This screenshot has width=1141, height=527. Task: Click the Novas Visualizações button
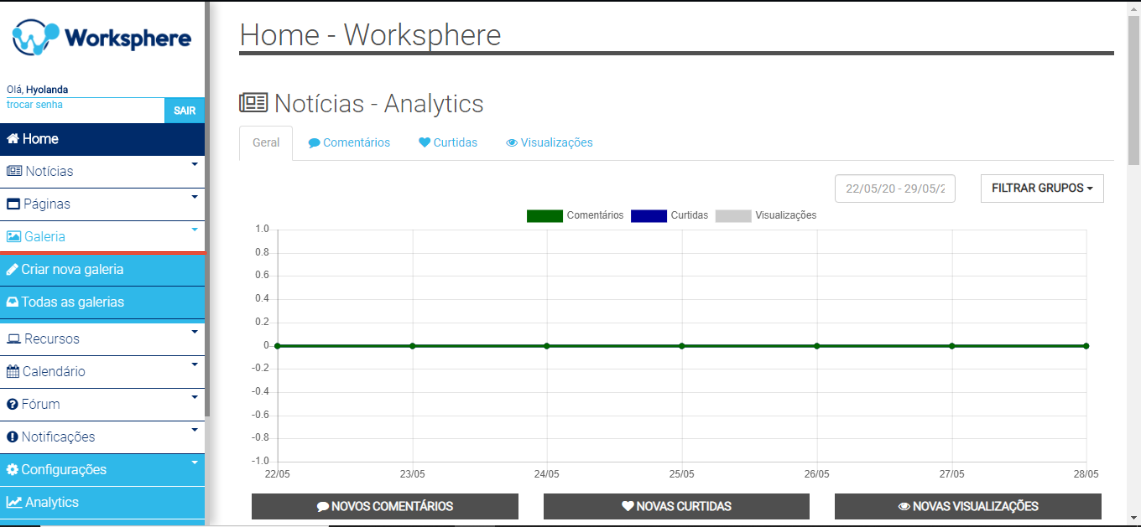968,507
